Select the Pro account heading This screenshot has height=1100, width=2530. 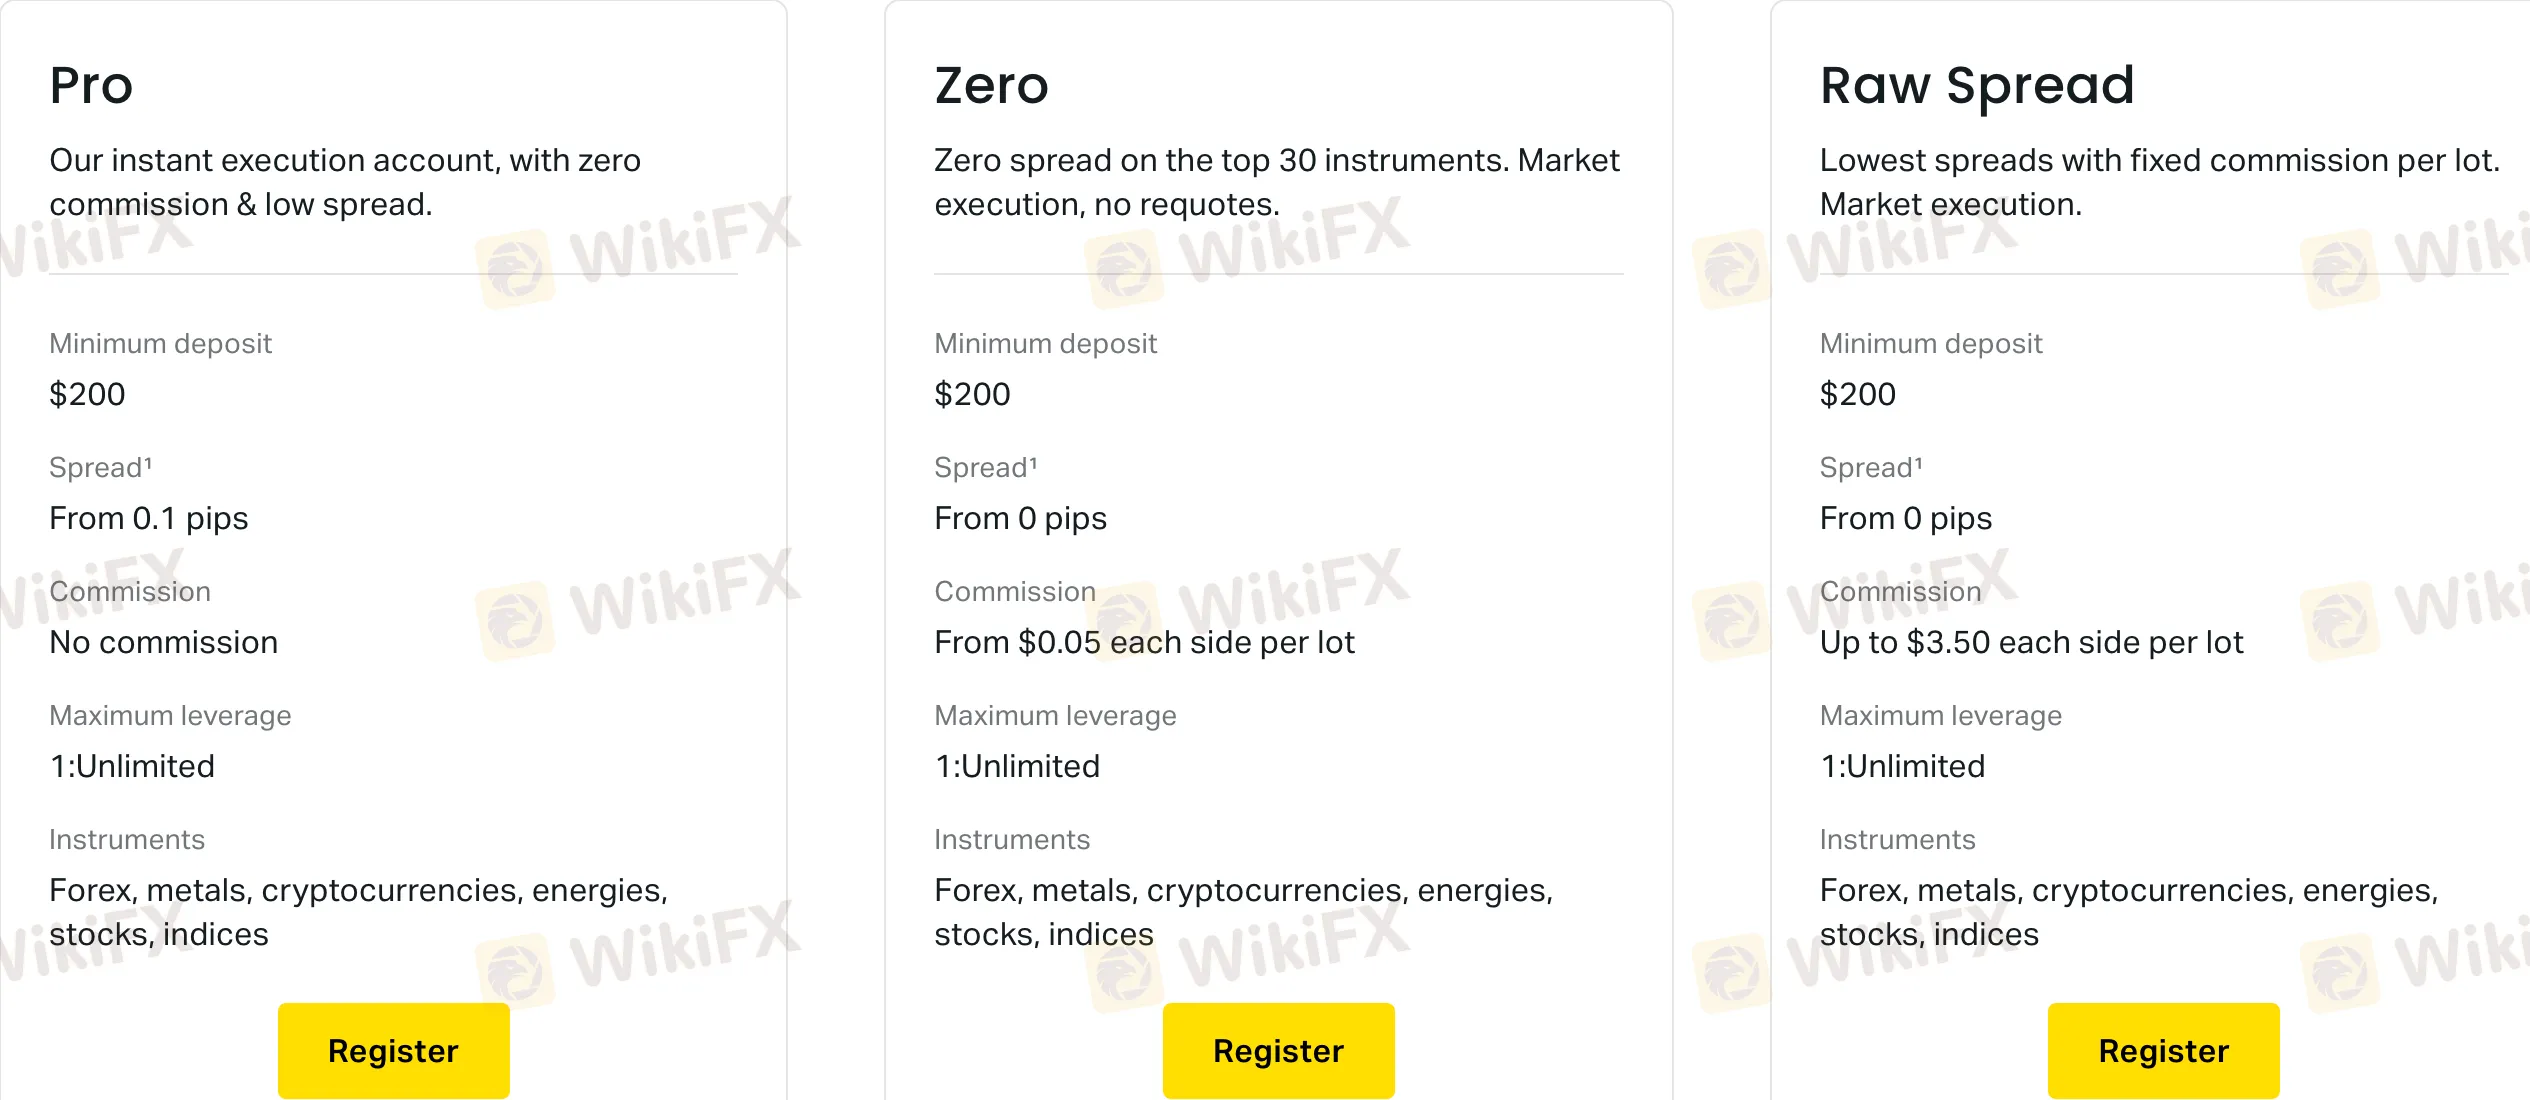tap(91, 85)
